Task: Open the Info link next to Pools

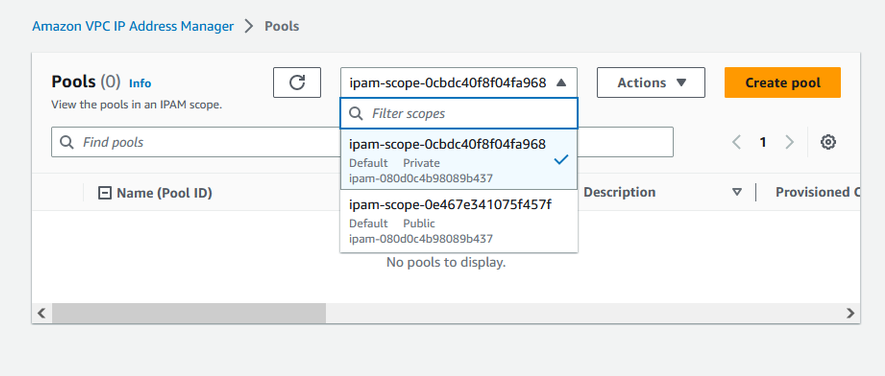Action: coord(140,84)
